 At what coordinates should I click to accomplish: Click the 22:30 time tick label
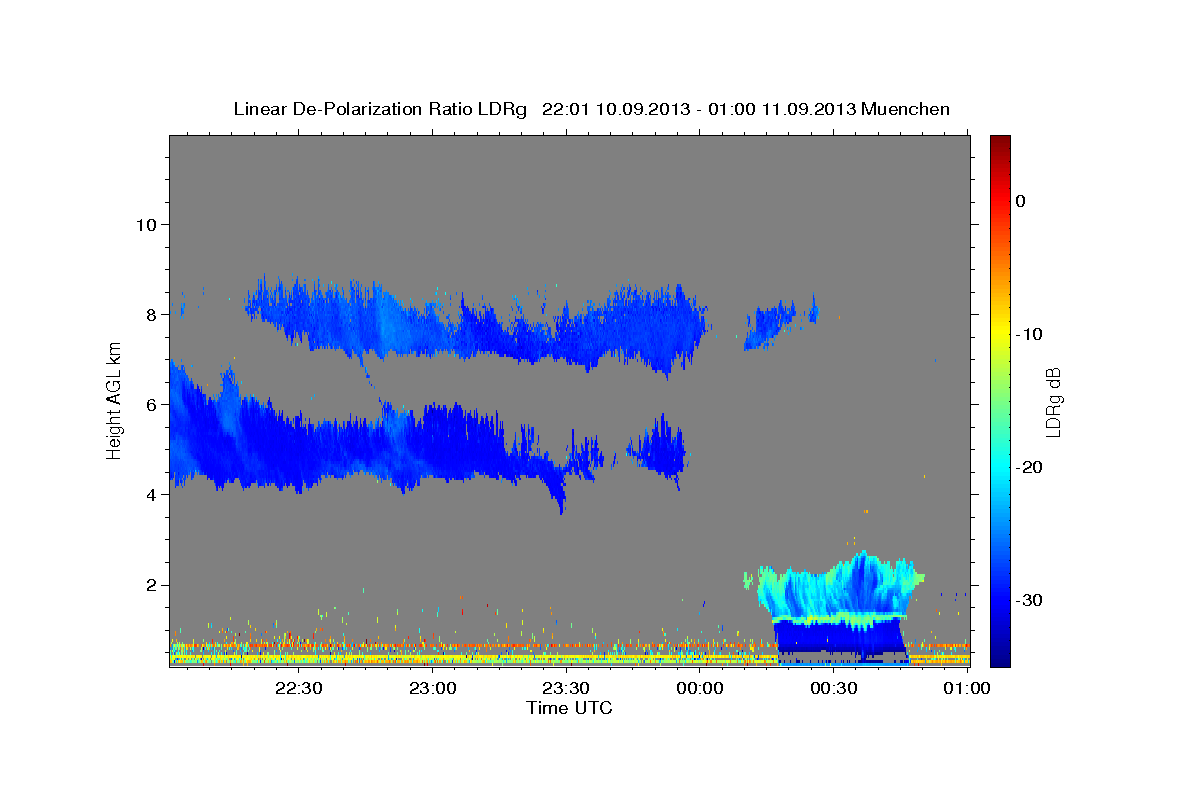coord(299,688)
